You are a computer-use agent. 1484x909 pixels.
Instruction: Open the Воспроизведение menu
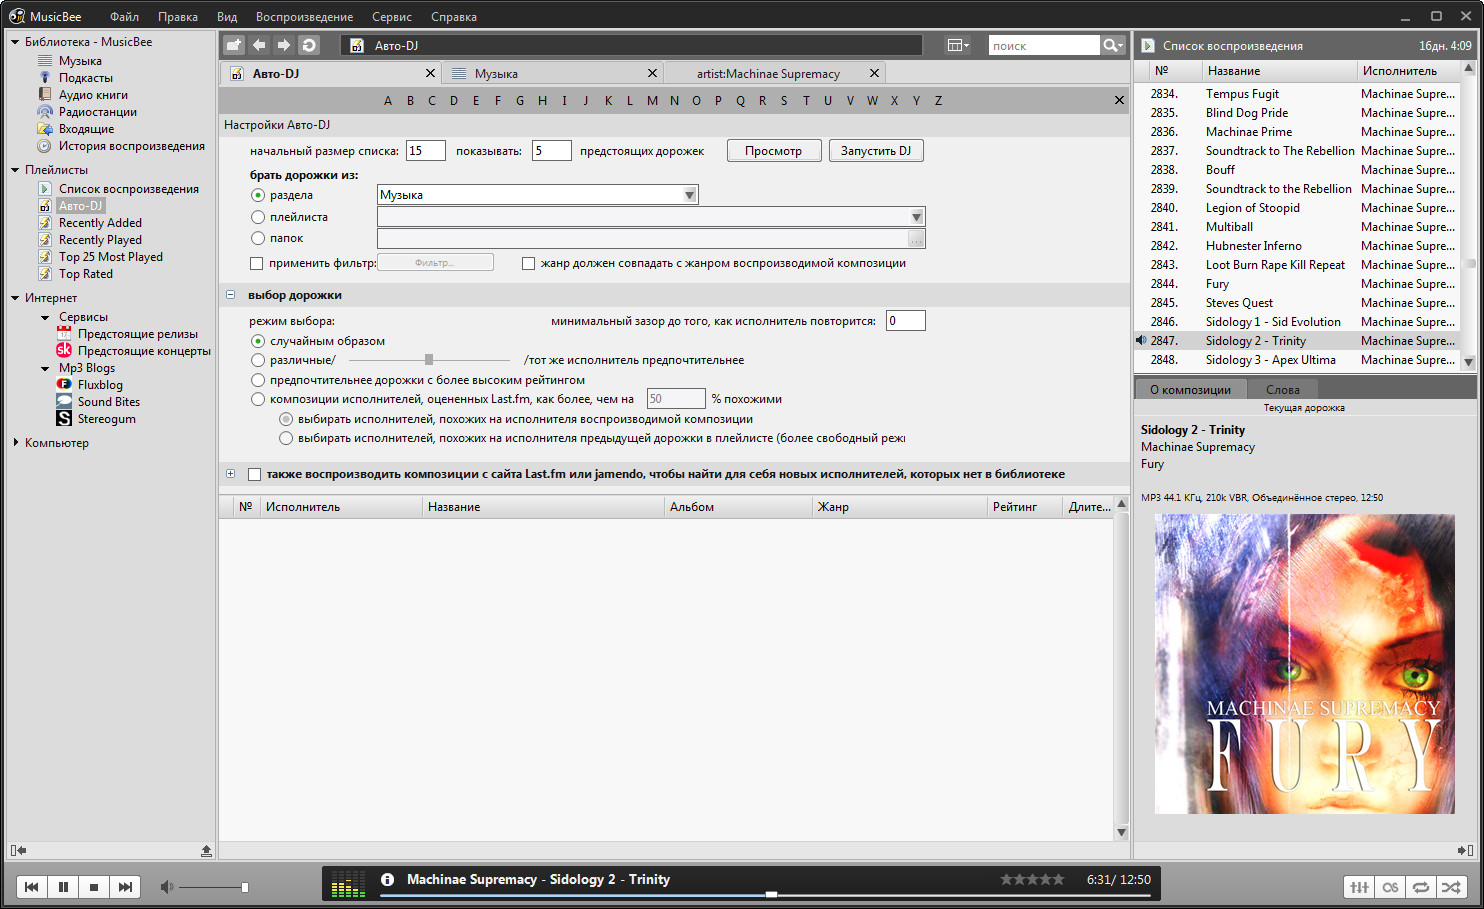click(x=304, y=17)
